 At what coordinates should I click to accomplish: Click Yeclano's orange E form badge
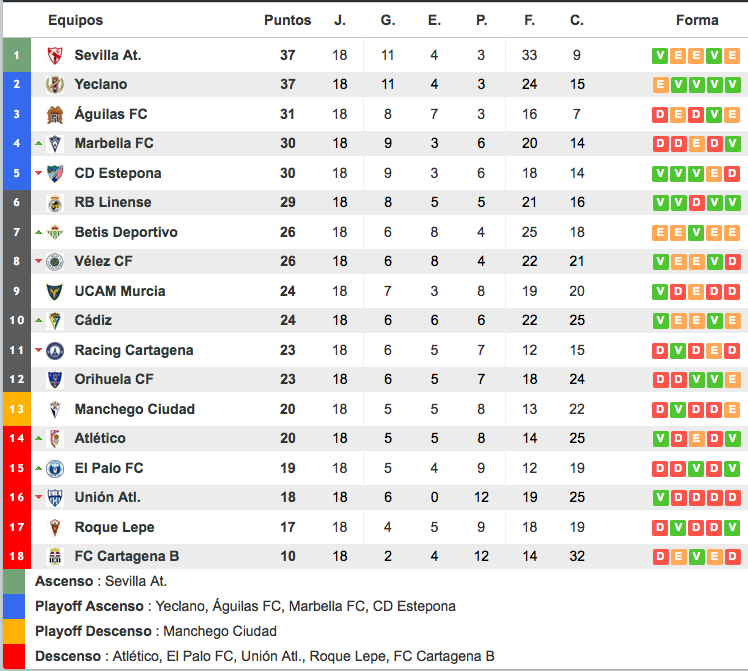click(660, 85)
